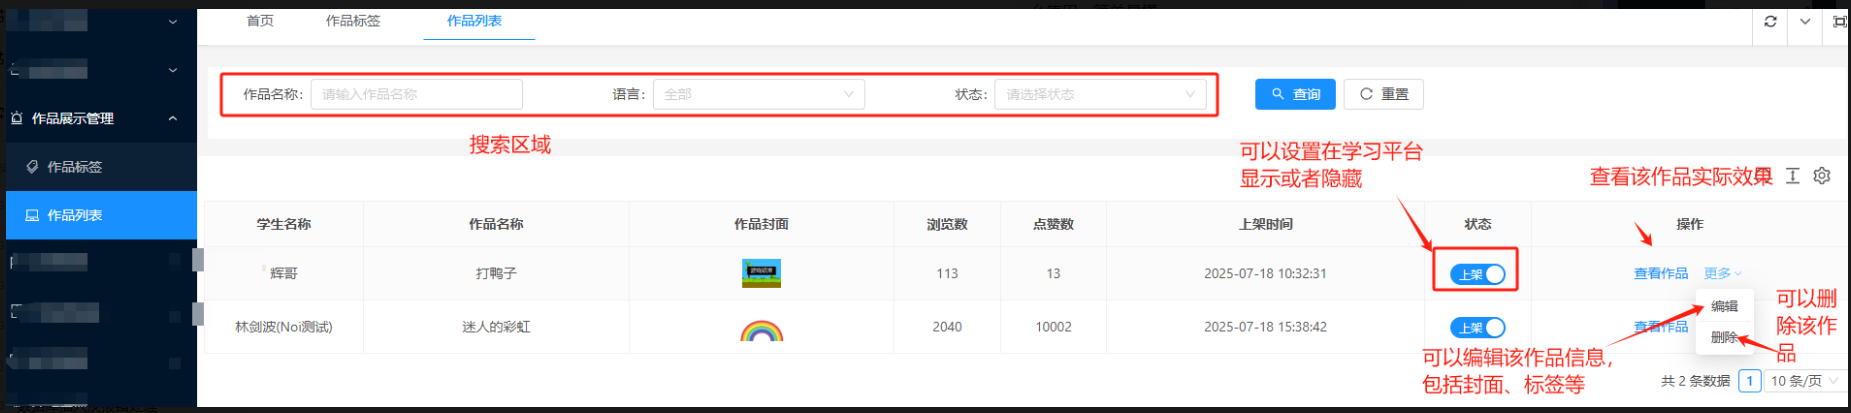Click the rainbow cover image of 迷人的彩虹
Viewport: 1851px width, 413px height.
(761, 329)
